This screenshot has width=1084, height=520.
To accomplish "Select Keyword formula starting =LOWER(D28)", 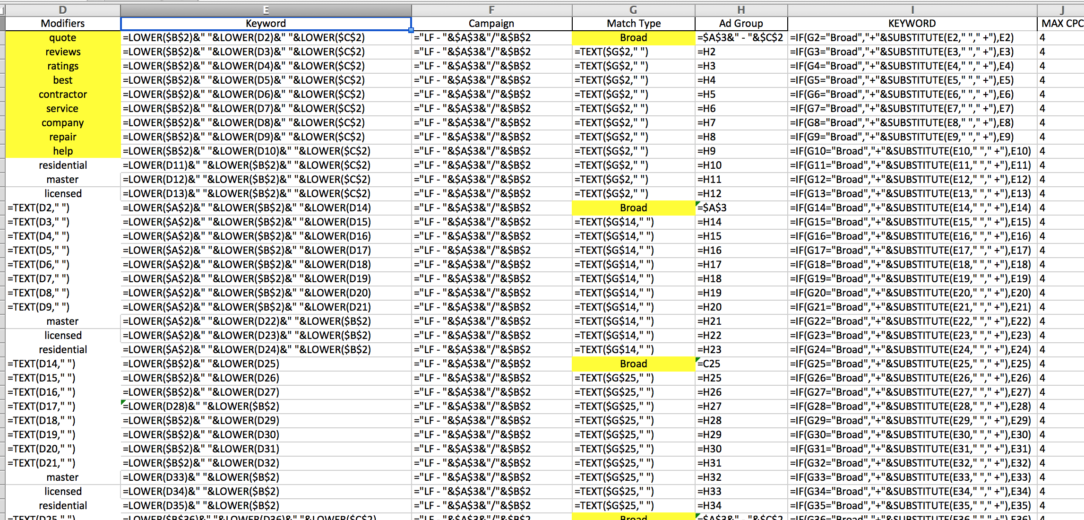I will (265, 406).
